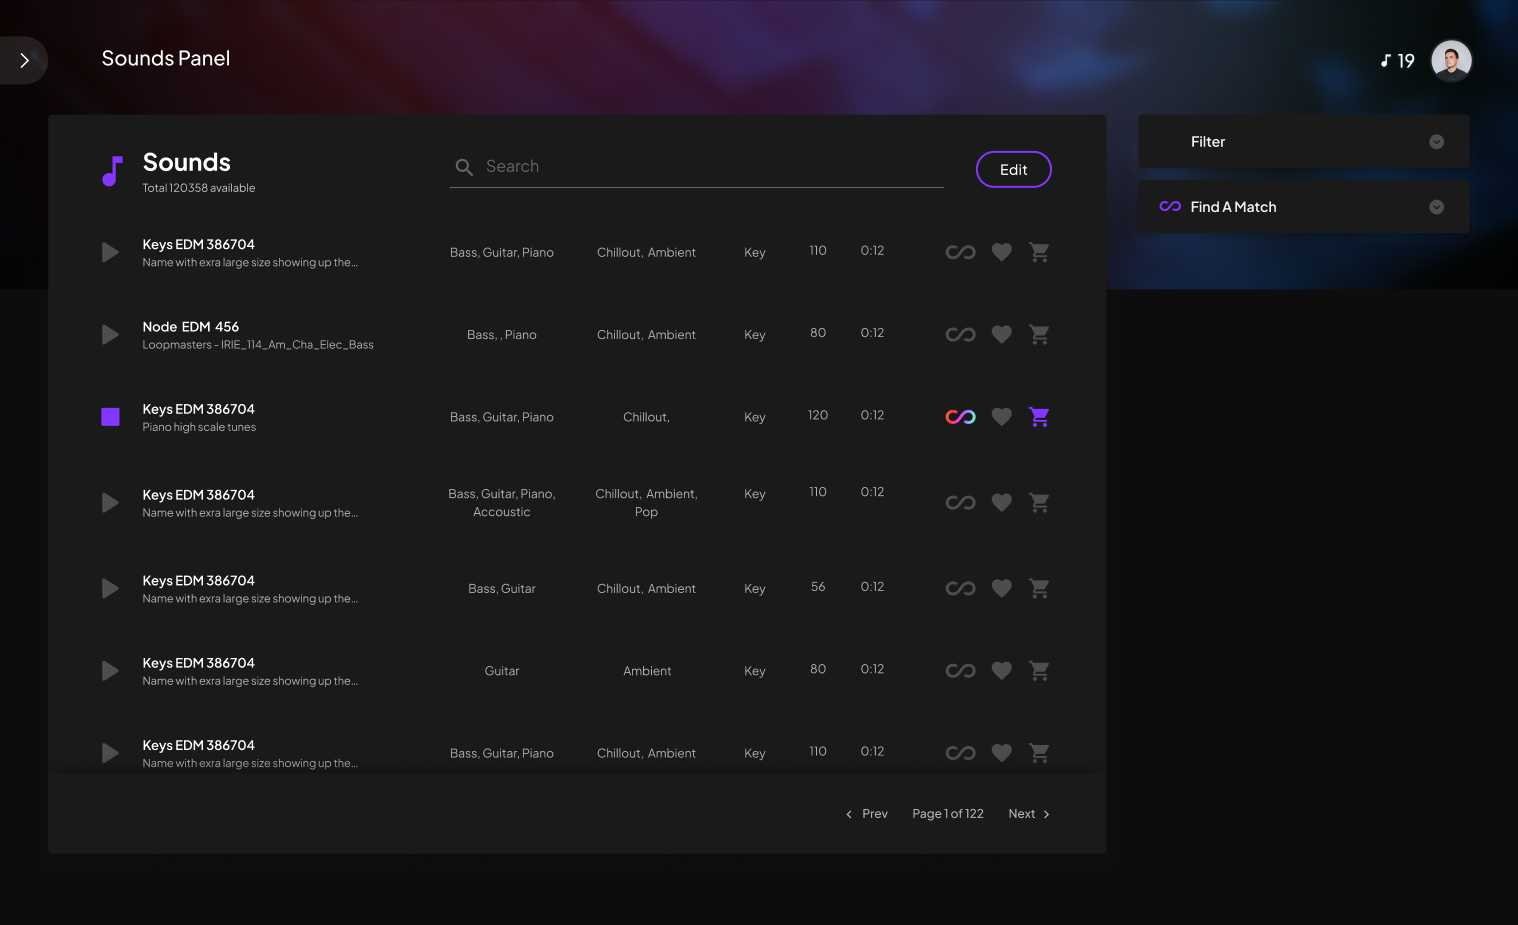Click the music note counter showing 19

[1397, 60]
